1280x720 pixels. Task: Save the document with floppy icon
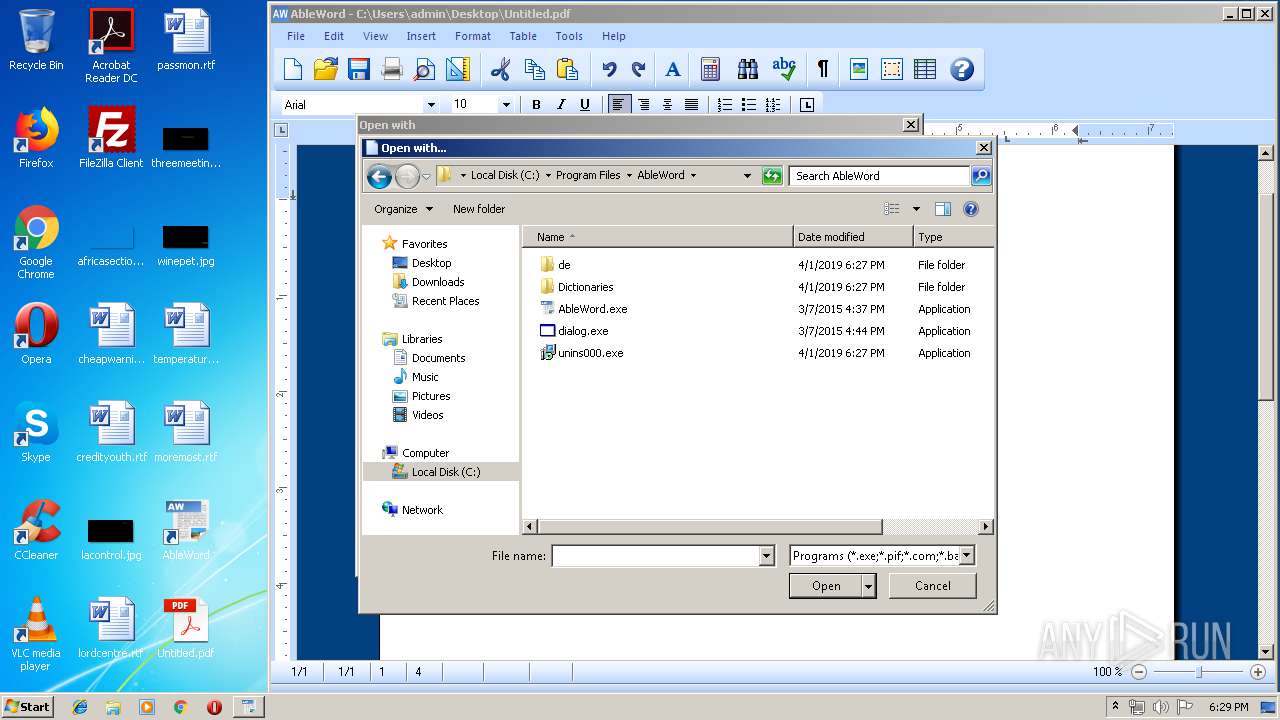pyautogui.click(x=359, y=69)
